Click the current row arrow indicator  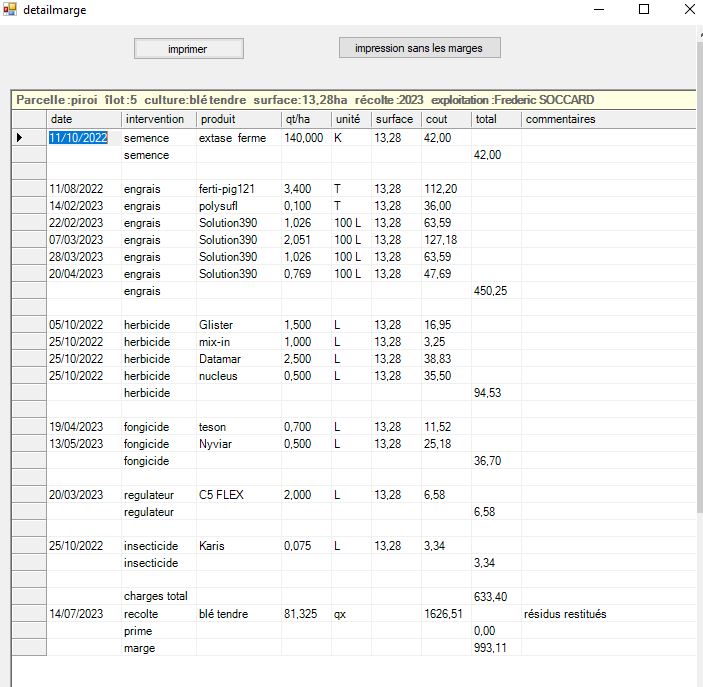click(x=20, y=138)
